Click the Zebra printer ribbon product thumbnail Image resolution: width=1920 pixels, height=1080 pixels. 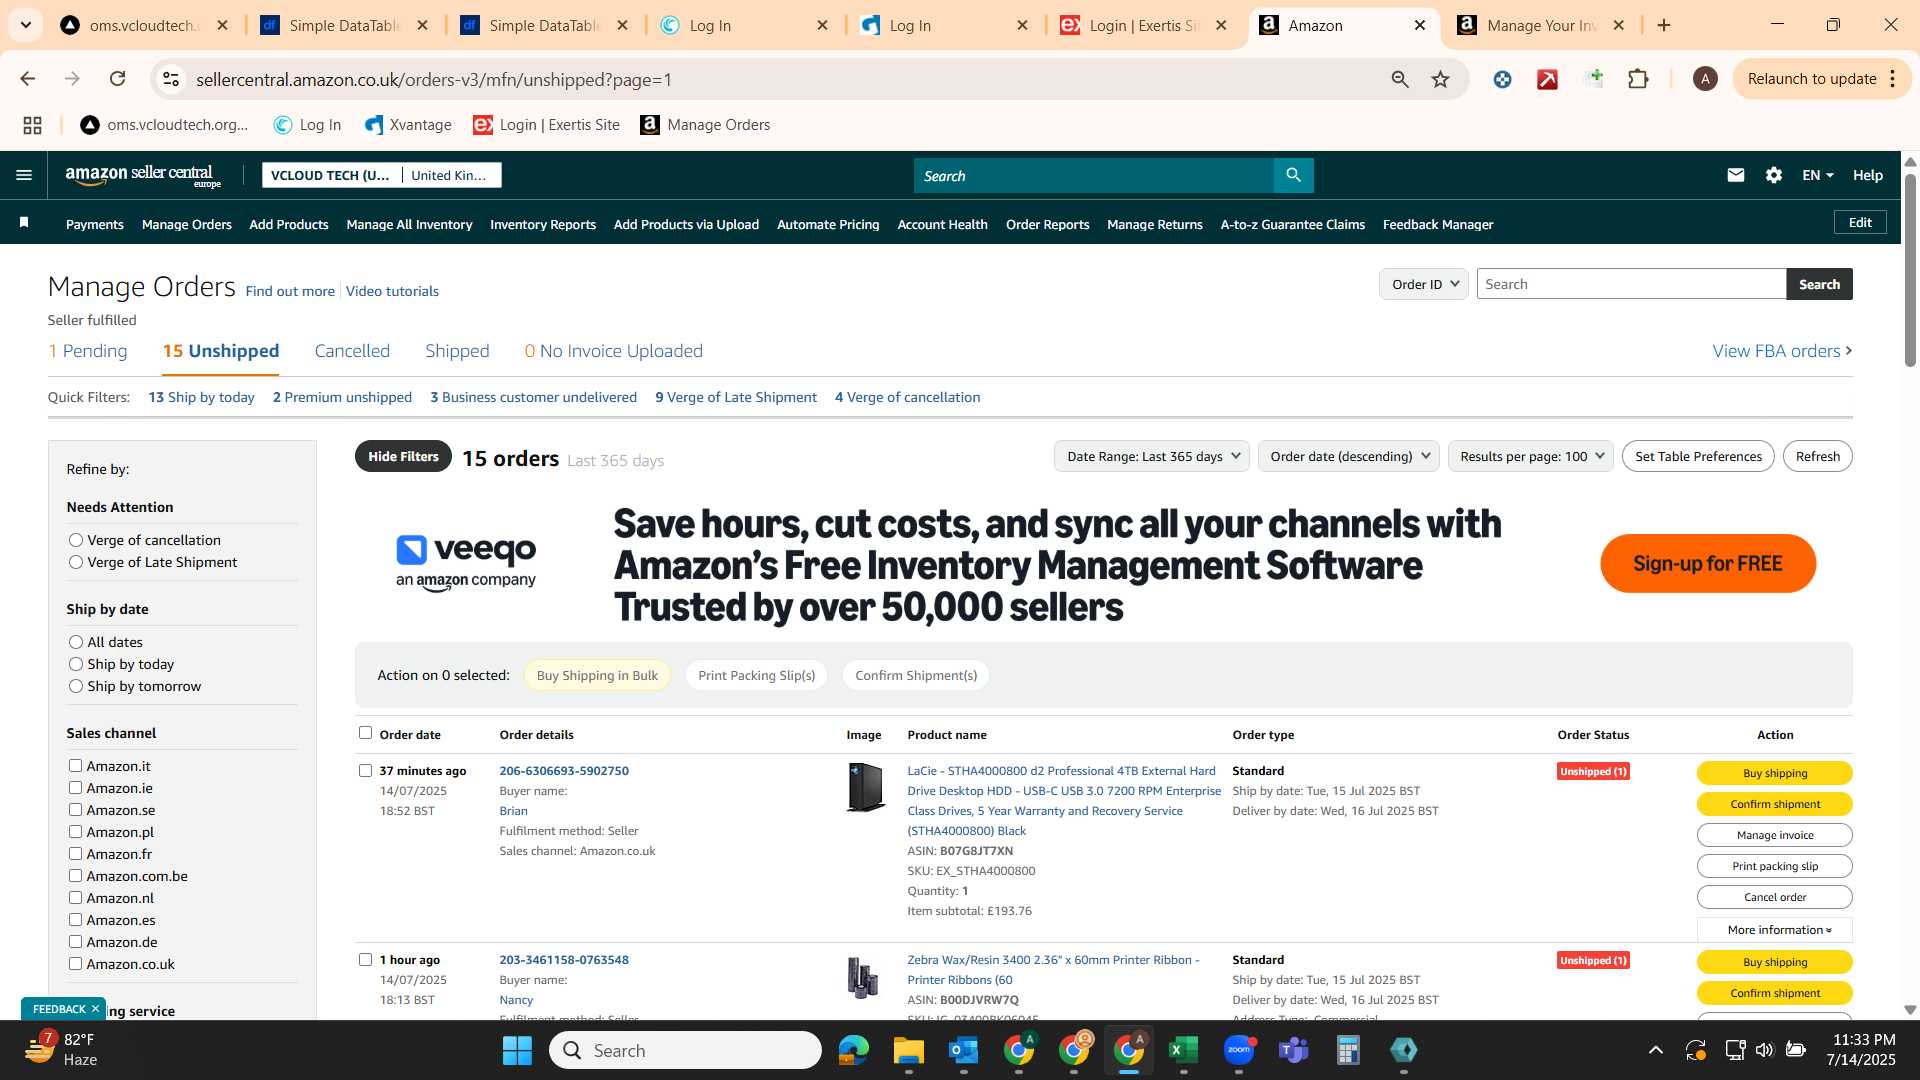point(863,977)
